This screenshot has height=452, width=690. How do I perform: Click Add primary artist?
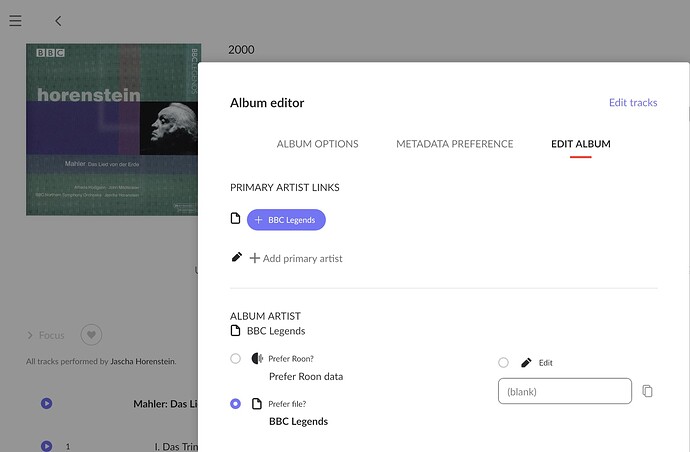point(296,258)
